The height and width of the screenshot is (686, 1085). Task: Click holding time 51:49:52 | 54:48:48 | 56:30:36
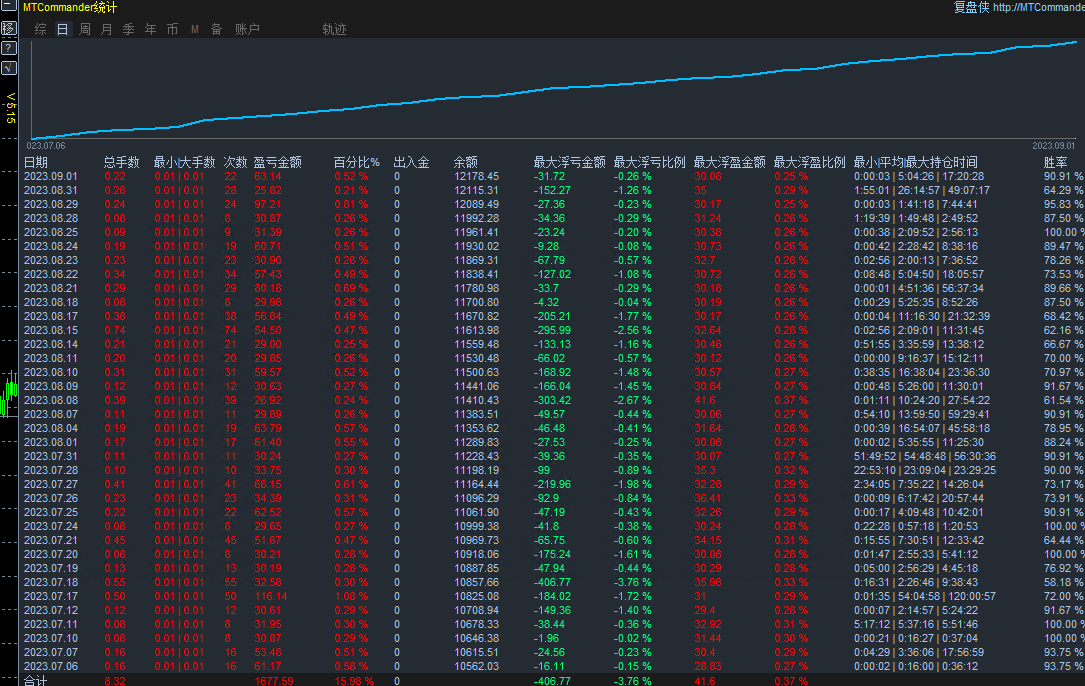click(x=925, y=456)
